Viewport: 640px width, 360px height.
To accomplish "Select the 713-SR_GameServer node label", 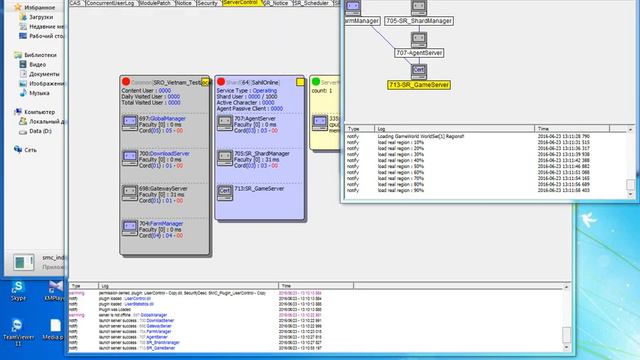I will pyautogui.click(x=419, y=85).
